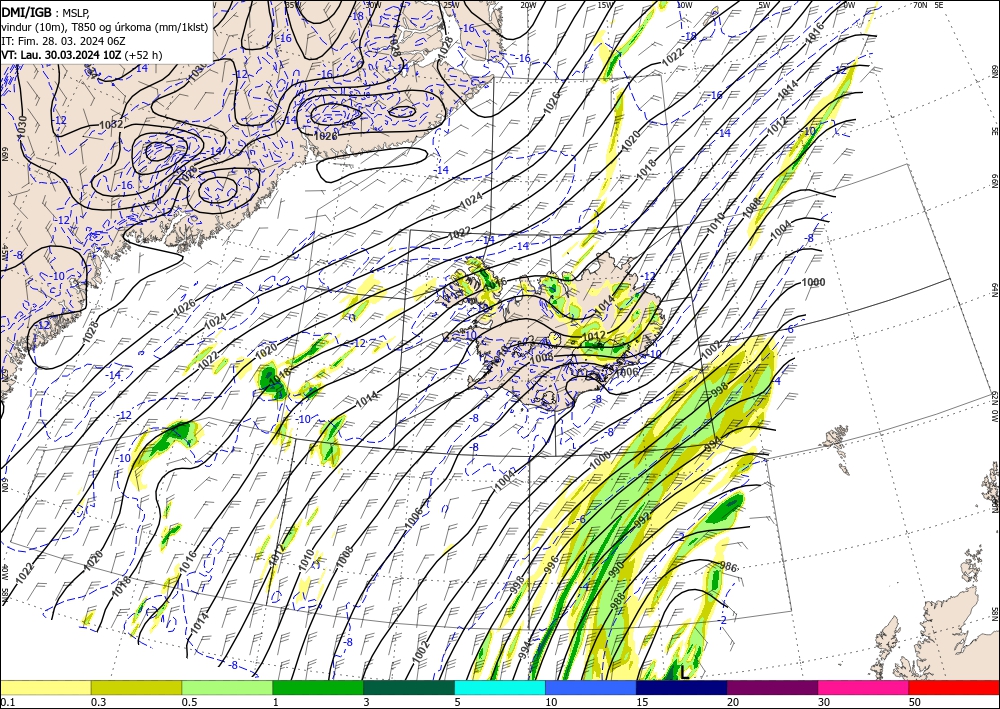Screen dimensions: 1000x709
Task: Click the olive 0.3–0.5 legend color band
Action: 136,687
